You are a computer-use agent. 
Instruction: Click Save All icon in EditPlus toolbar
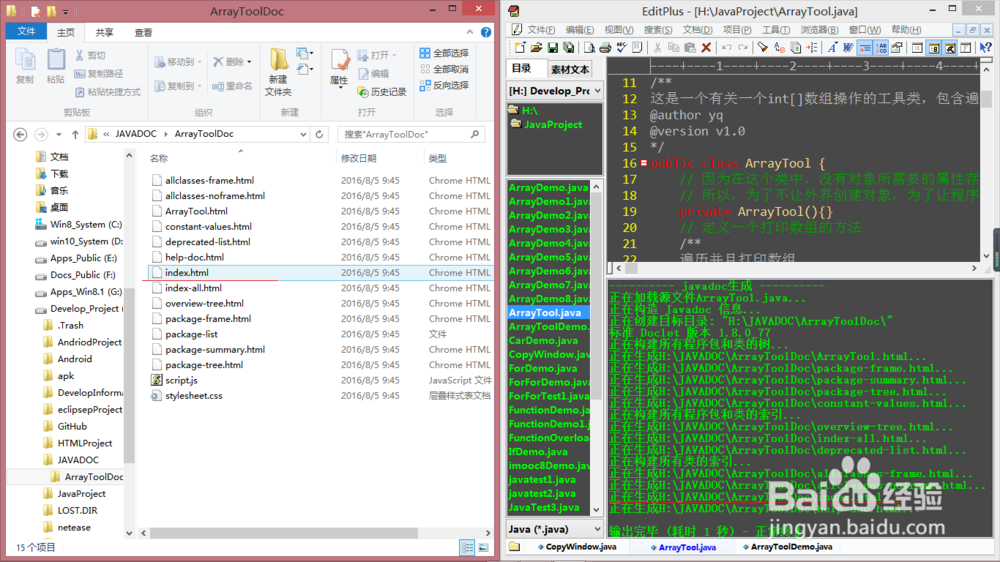pos(568,48)
